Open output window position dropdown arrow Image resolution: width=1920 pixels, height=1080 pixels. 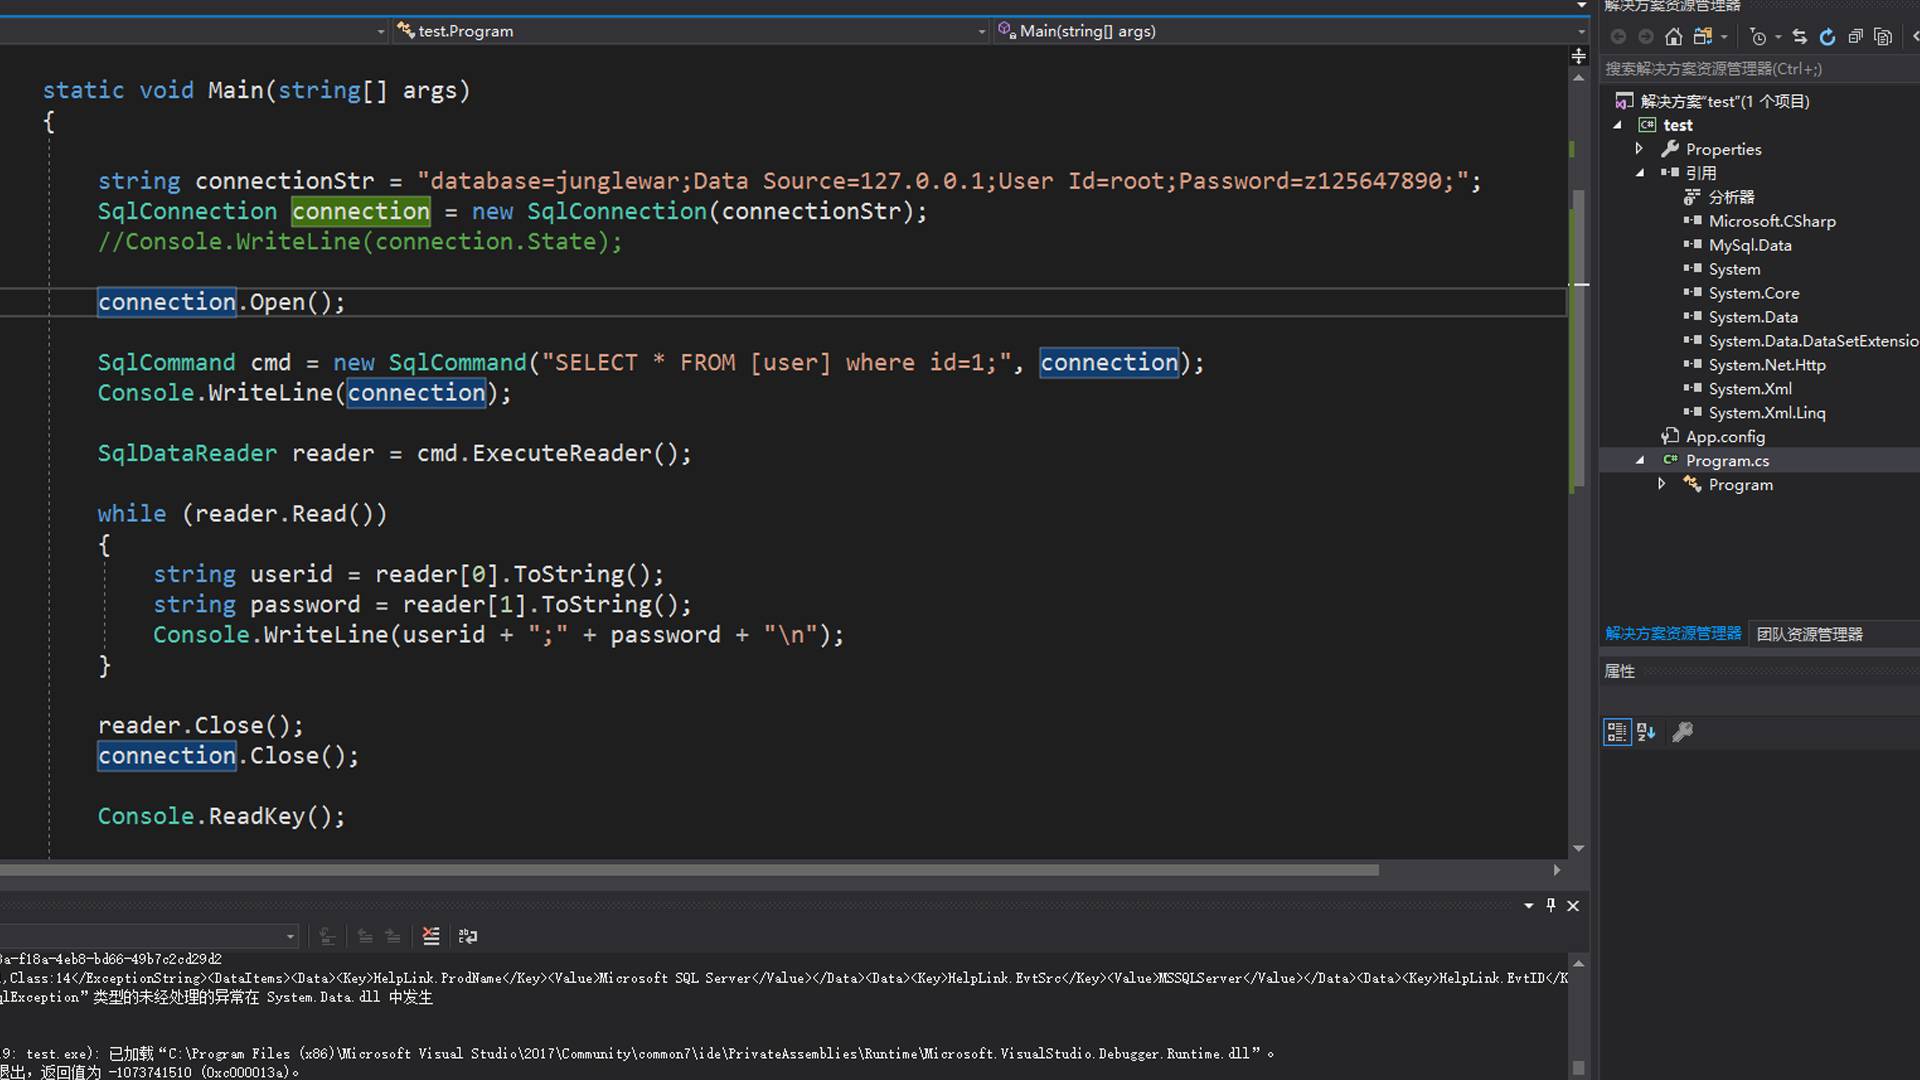pyautogui.click(x=1529, y=905)
